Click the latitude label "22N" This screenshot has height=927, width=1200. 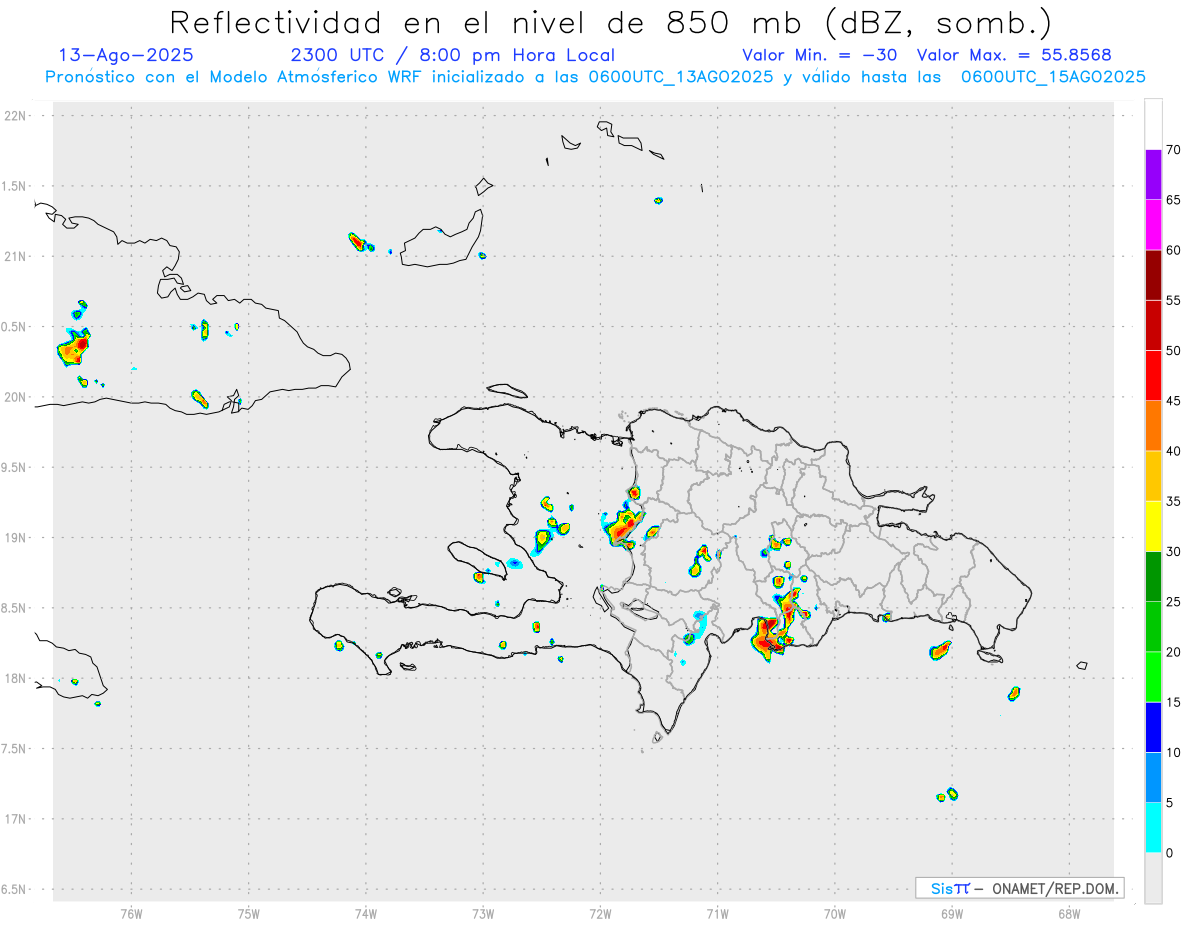(x=17, y=116)
